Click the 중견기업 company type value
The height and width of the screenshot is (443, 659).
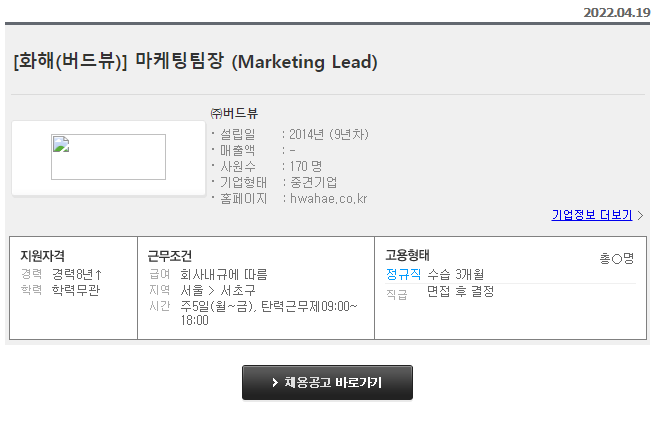pyautogui.click(x=314, y=182)
